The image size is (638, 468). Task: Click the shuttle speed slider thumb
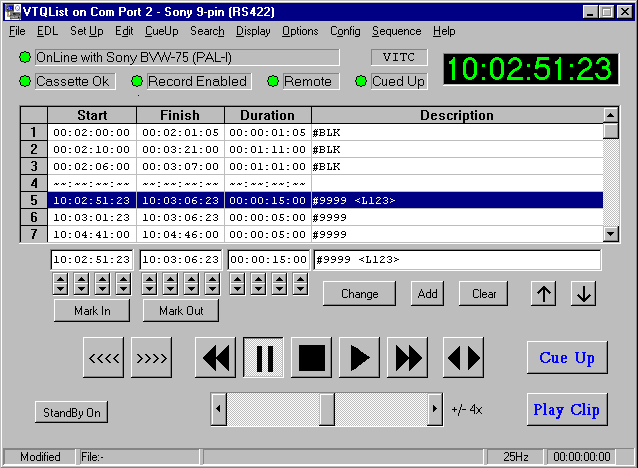tap(327, 409)
